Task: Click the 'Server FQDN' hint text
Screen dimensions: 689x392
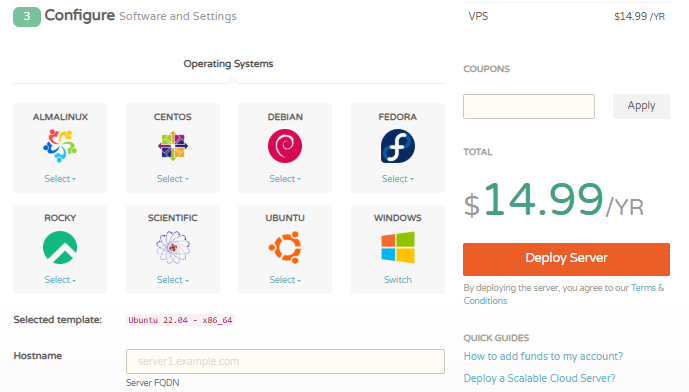Action: (152, 383)
